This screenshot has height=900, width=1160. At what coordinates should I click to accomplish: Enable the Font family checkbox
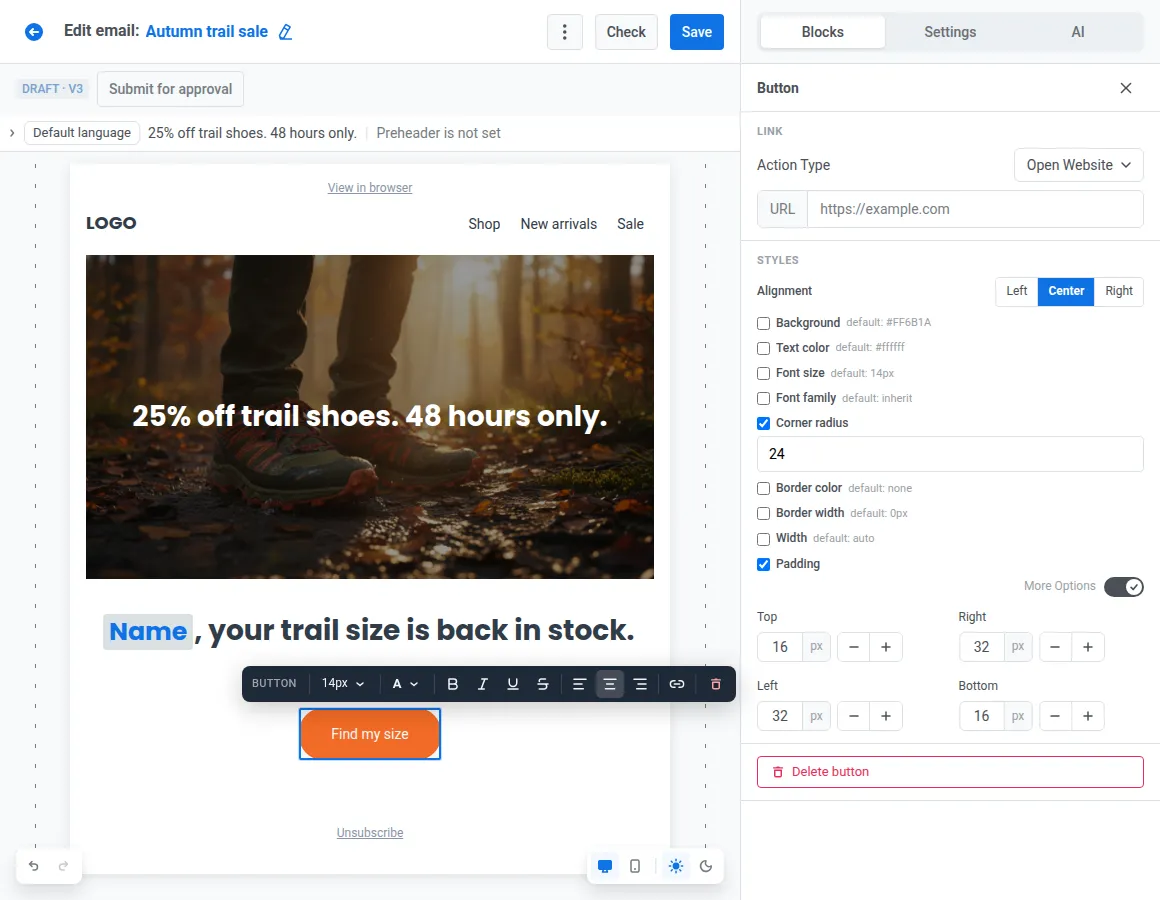[763, 399]
